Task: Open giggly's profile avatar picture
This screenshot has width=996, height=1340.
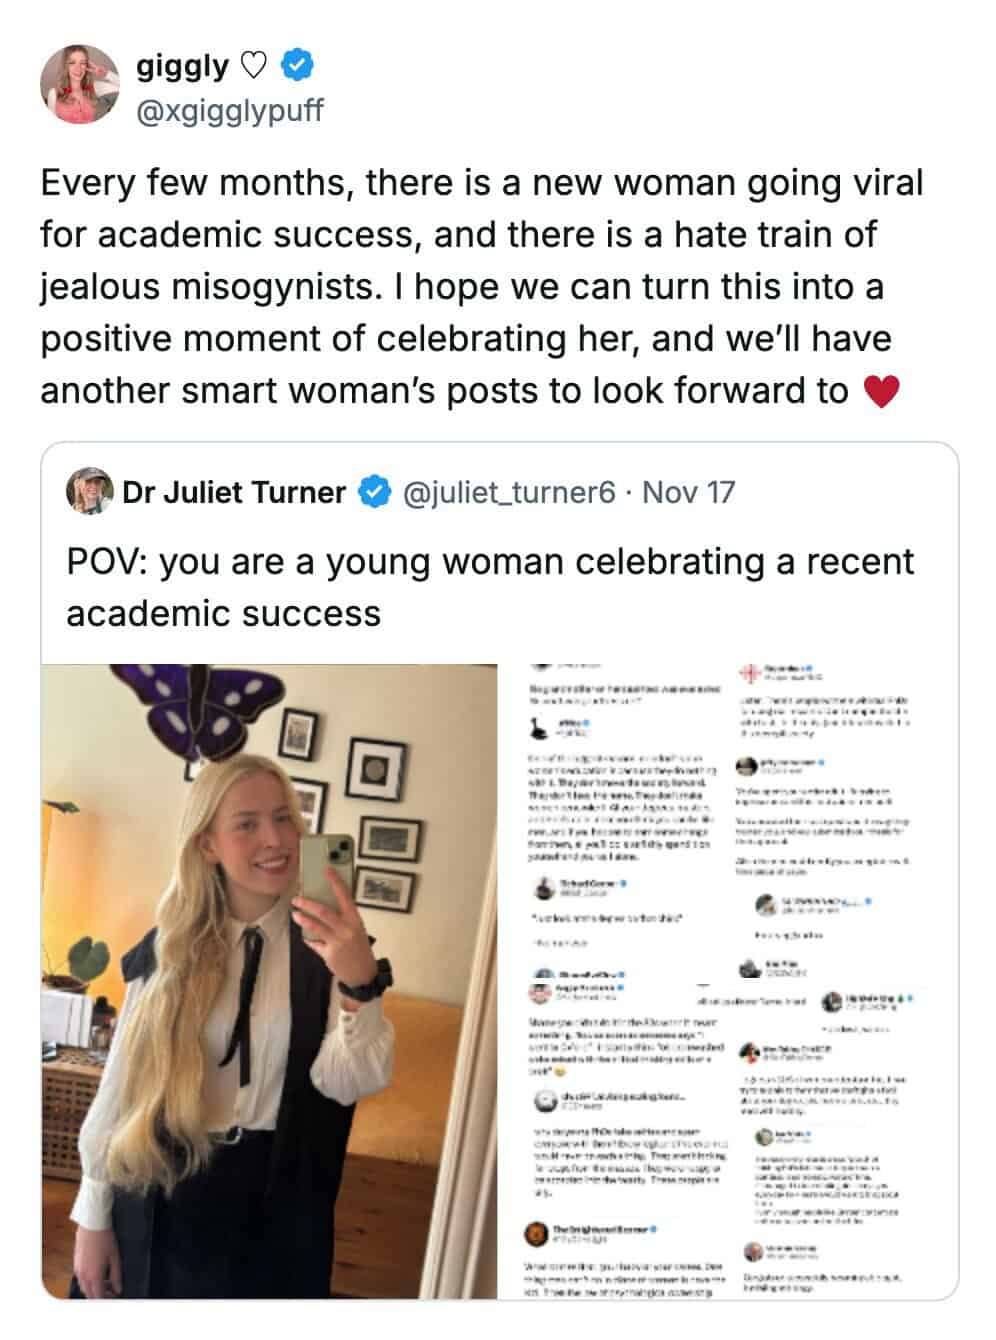Action: coord(79,84)
